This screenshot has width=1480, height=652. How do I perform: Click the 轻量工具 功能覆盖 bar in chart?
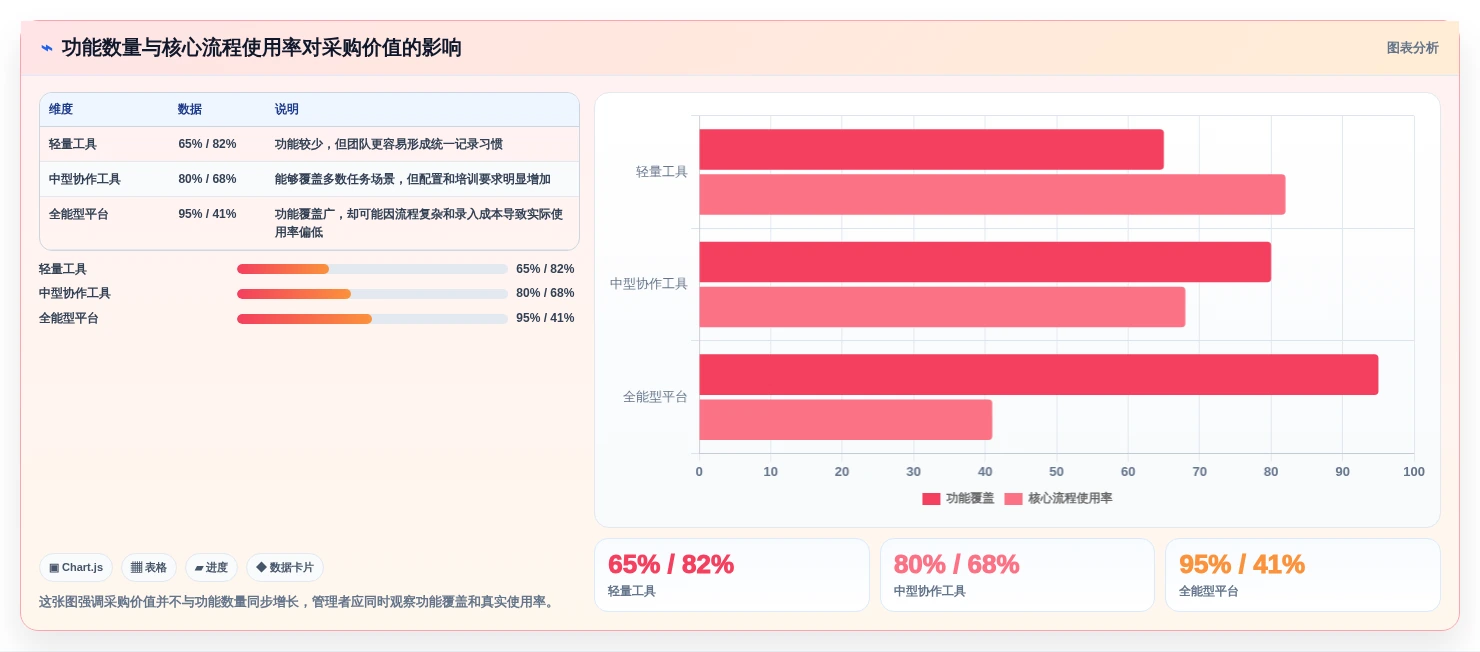coord(931,149)
